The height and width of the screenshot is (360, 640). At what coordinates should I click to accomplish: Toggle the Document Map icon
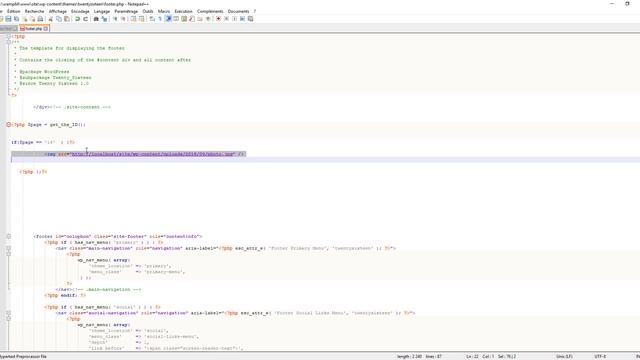184,19
